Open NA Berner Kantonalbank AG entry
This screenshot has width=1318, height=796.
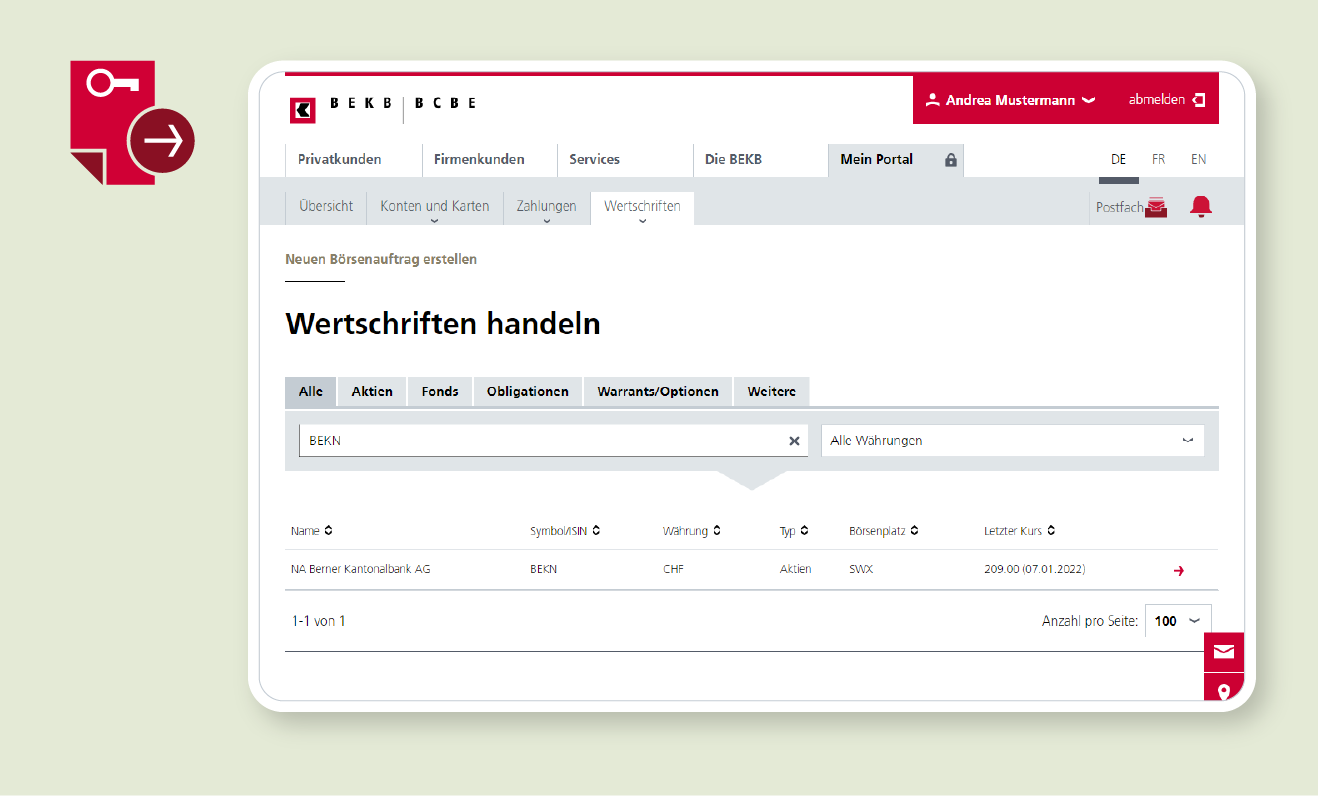[x=360, y=570]
